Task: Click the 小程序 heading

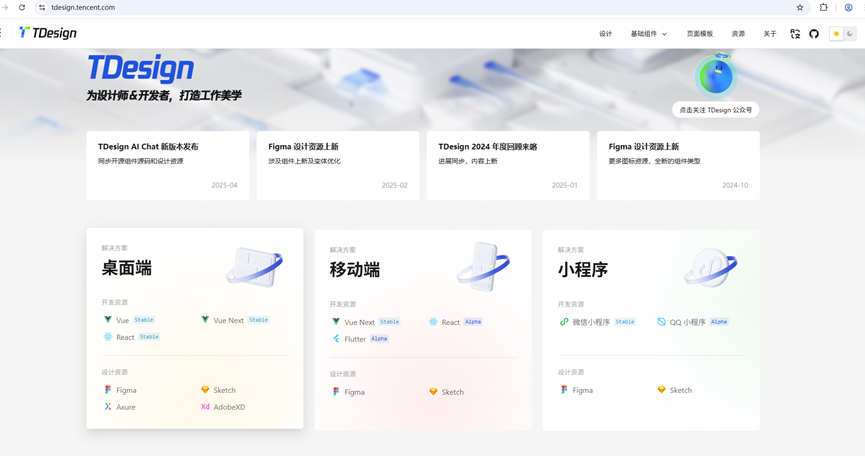Action: 583,270
